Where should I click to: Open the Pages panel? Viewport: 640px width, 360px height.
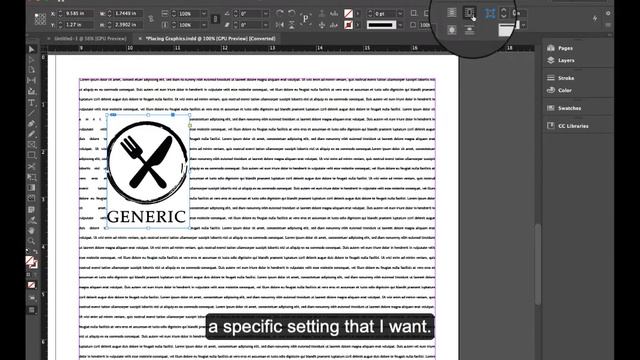coord(560,48)
